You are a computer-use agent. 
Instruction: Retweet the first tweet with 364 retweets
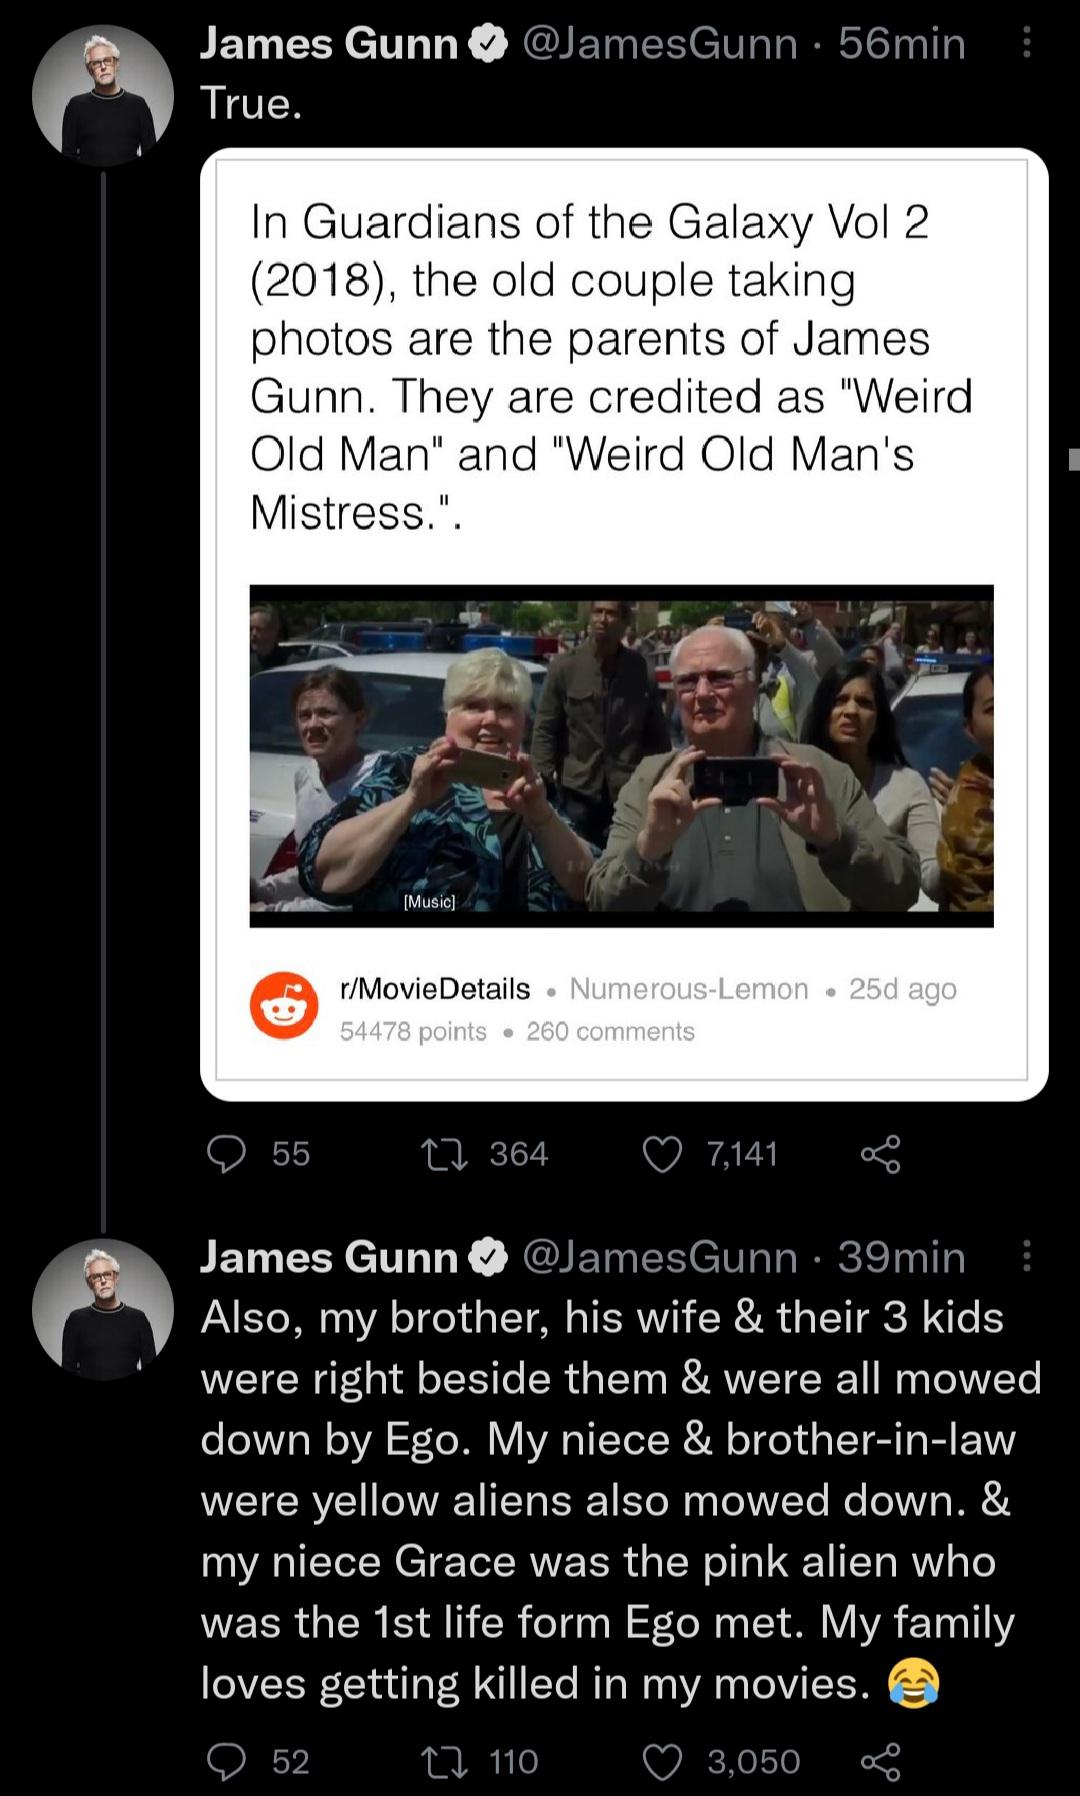[444, 1154]
